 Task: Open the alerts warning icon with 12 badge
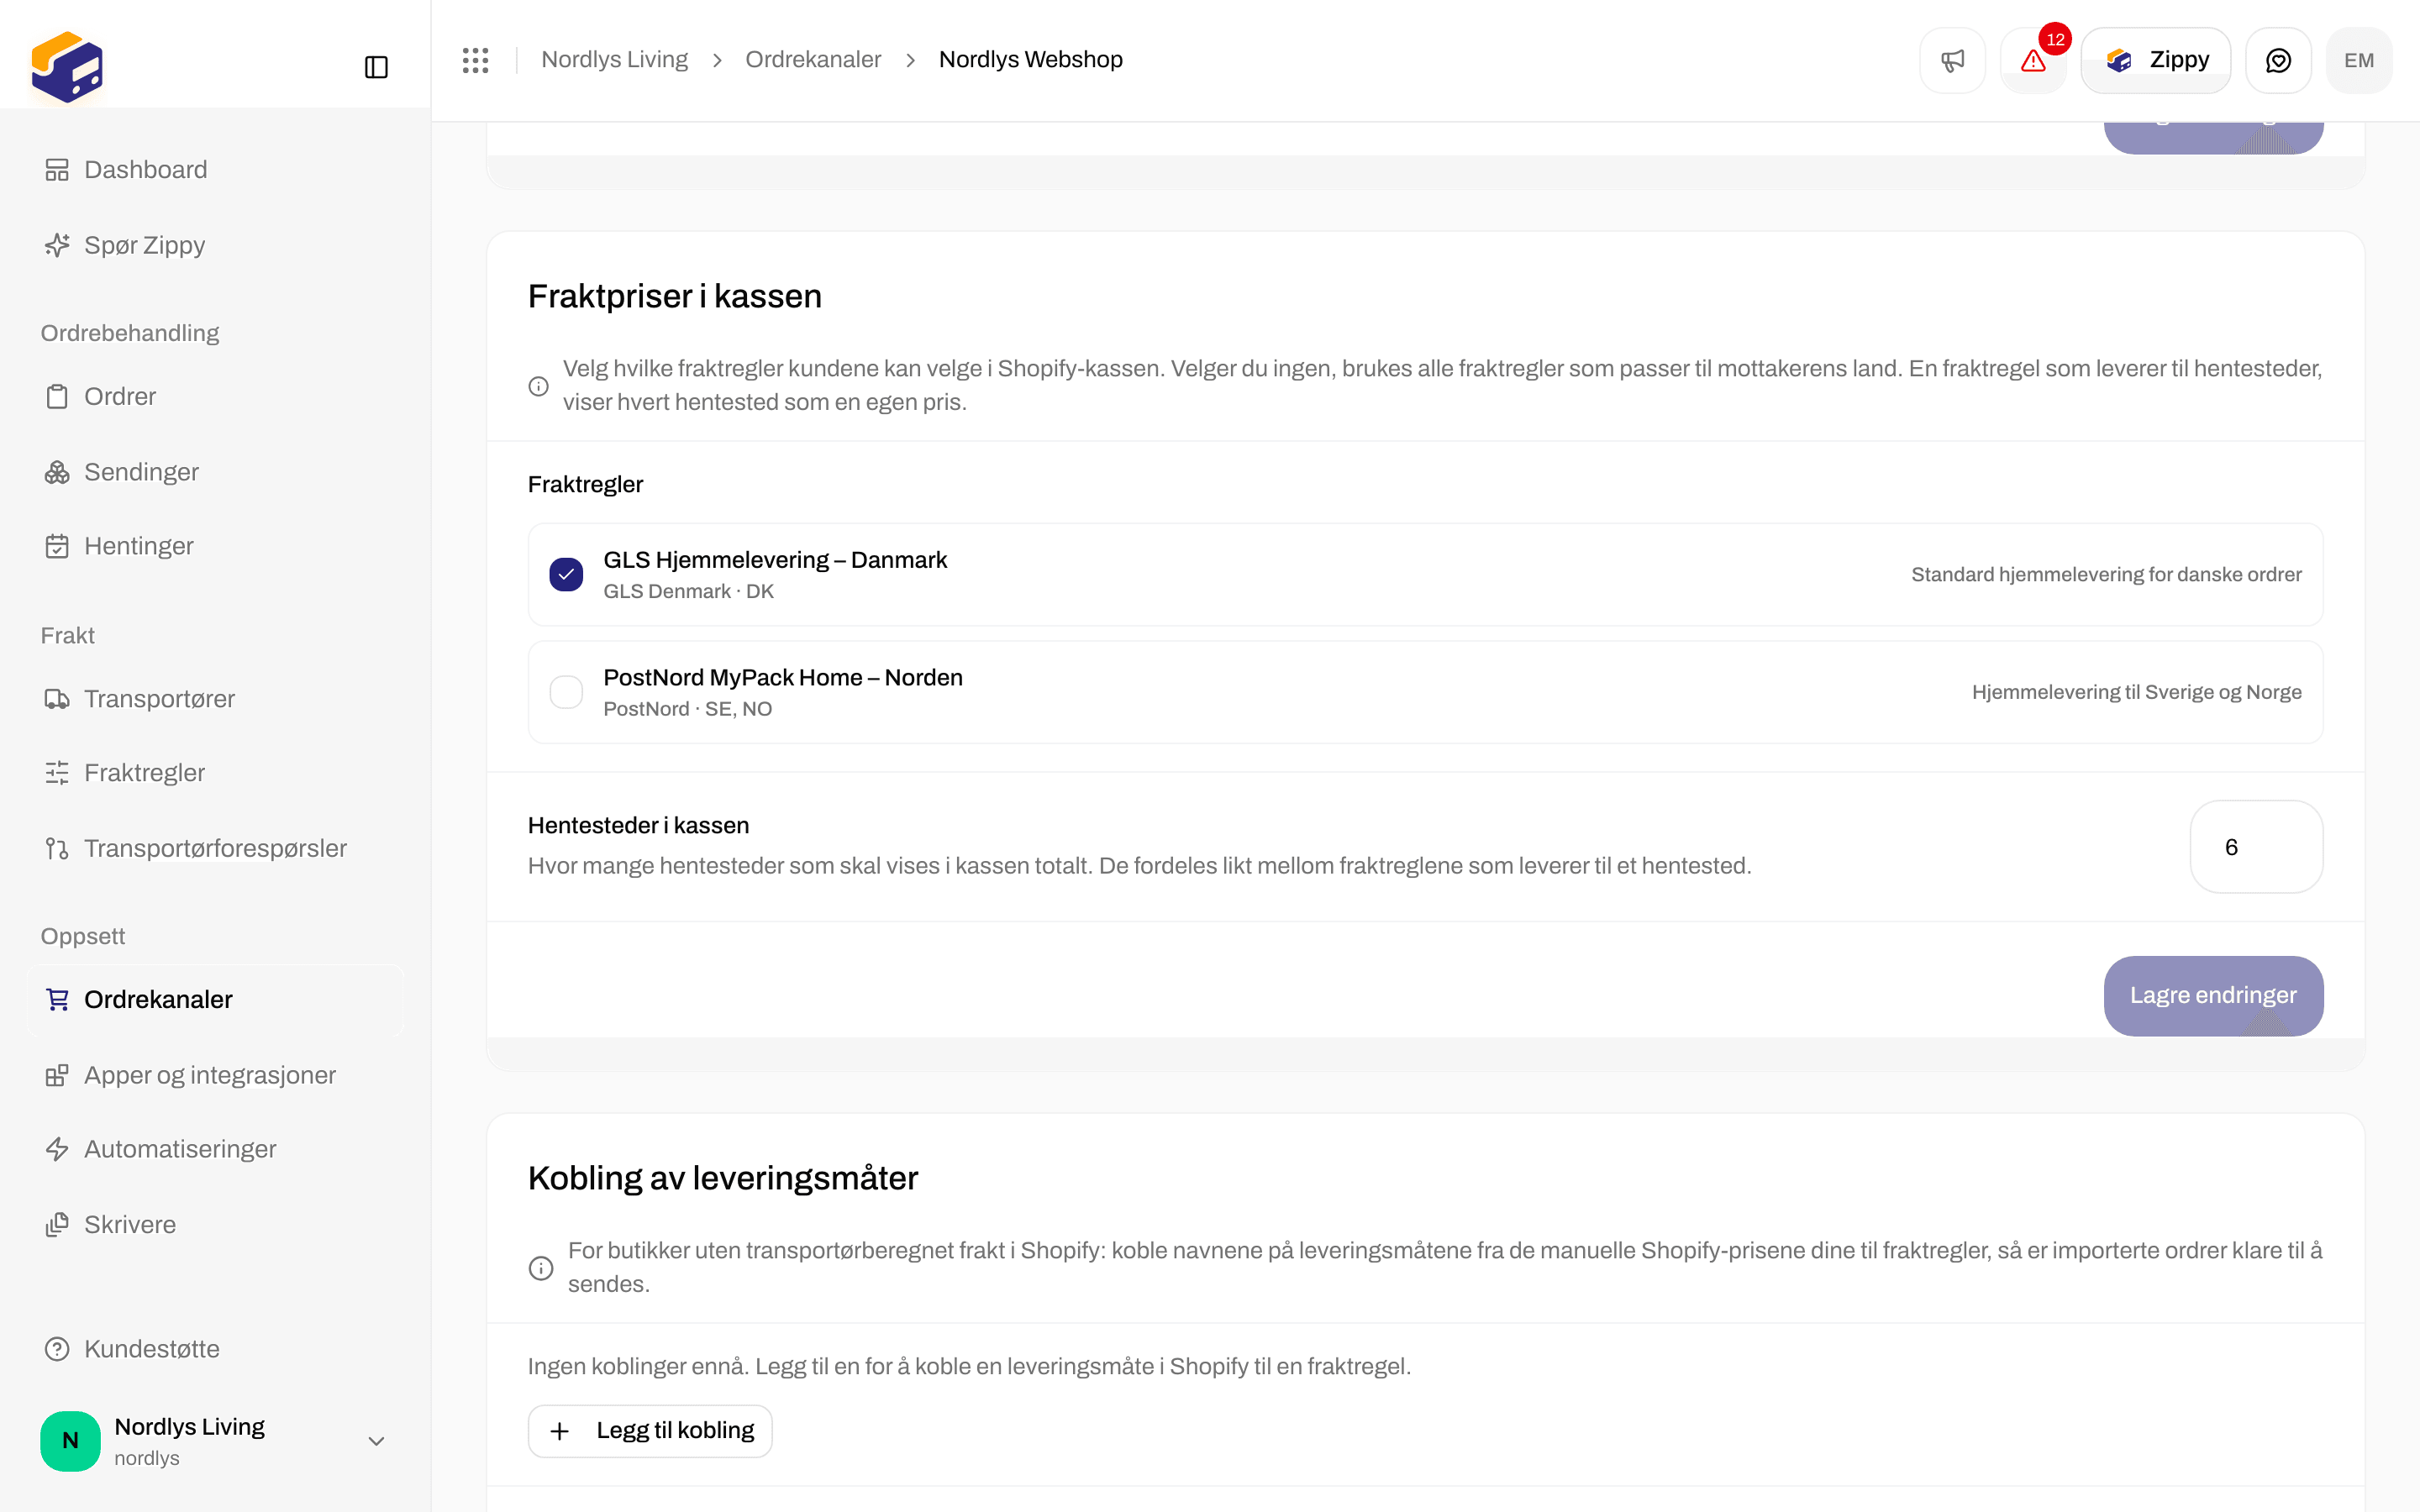pos(2033,60)
